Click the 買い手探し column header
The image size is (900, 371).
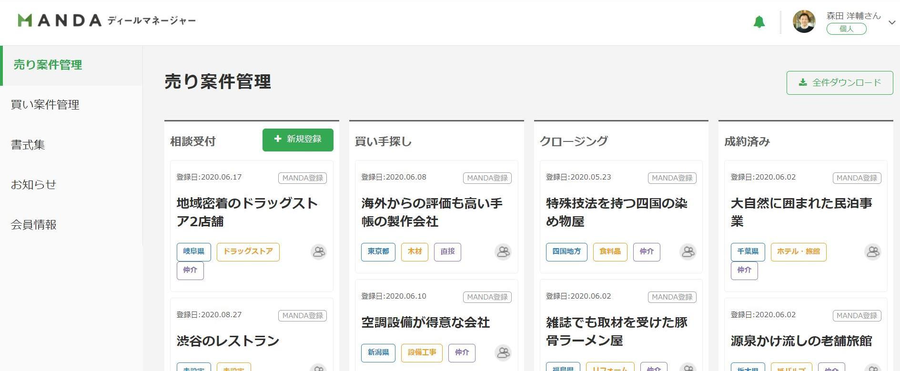(383, 141)
